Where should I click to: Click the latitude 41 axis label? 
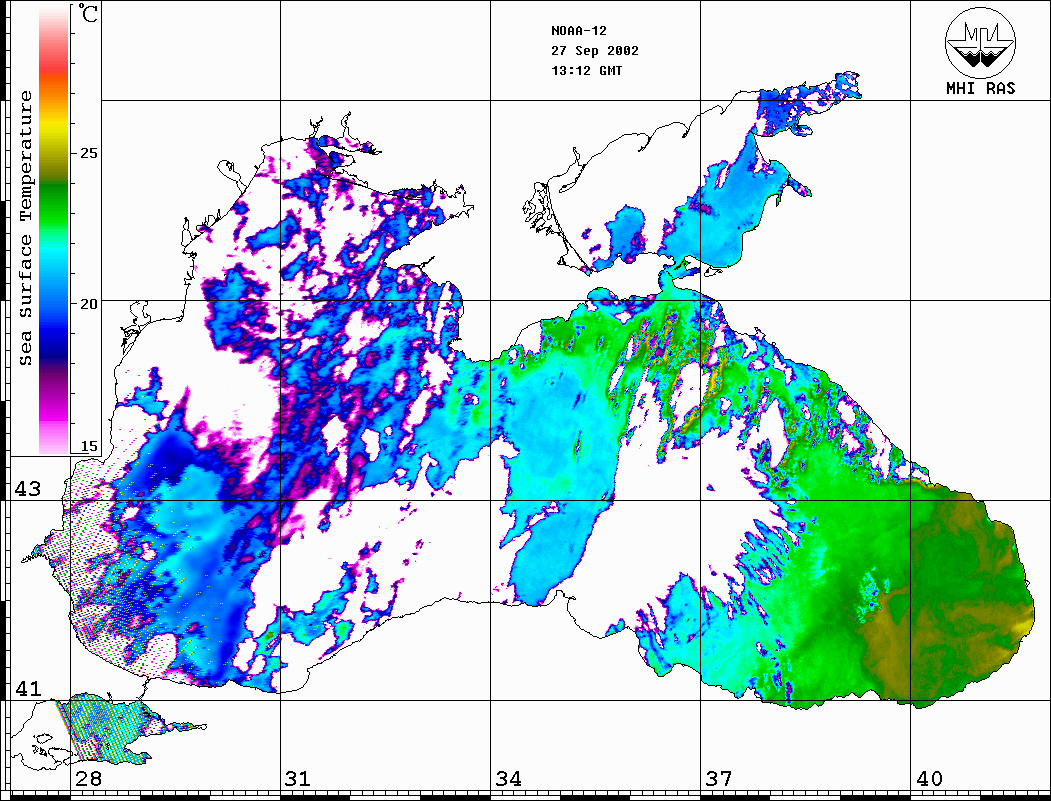click(28, 688)
